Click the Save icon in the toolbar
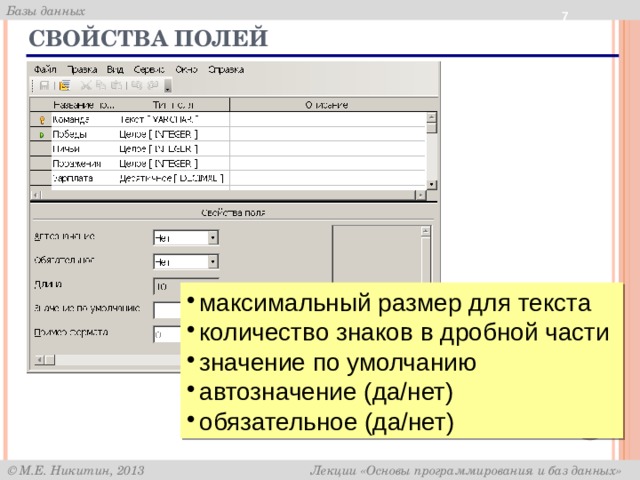This screenshot has height=480, width=640. click(x=44, y=86)
